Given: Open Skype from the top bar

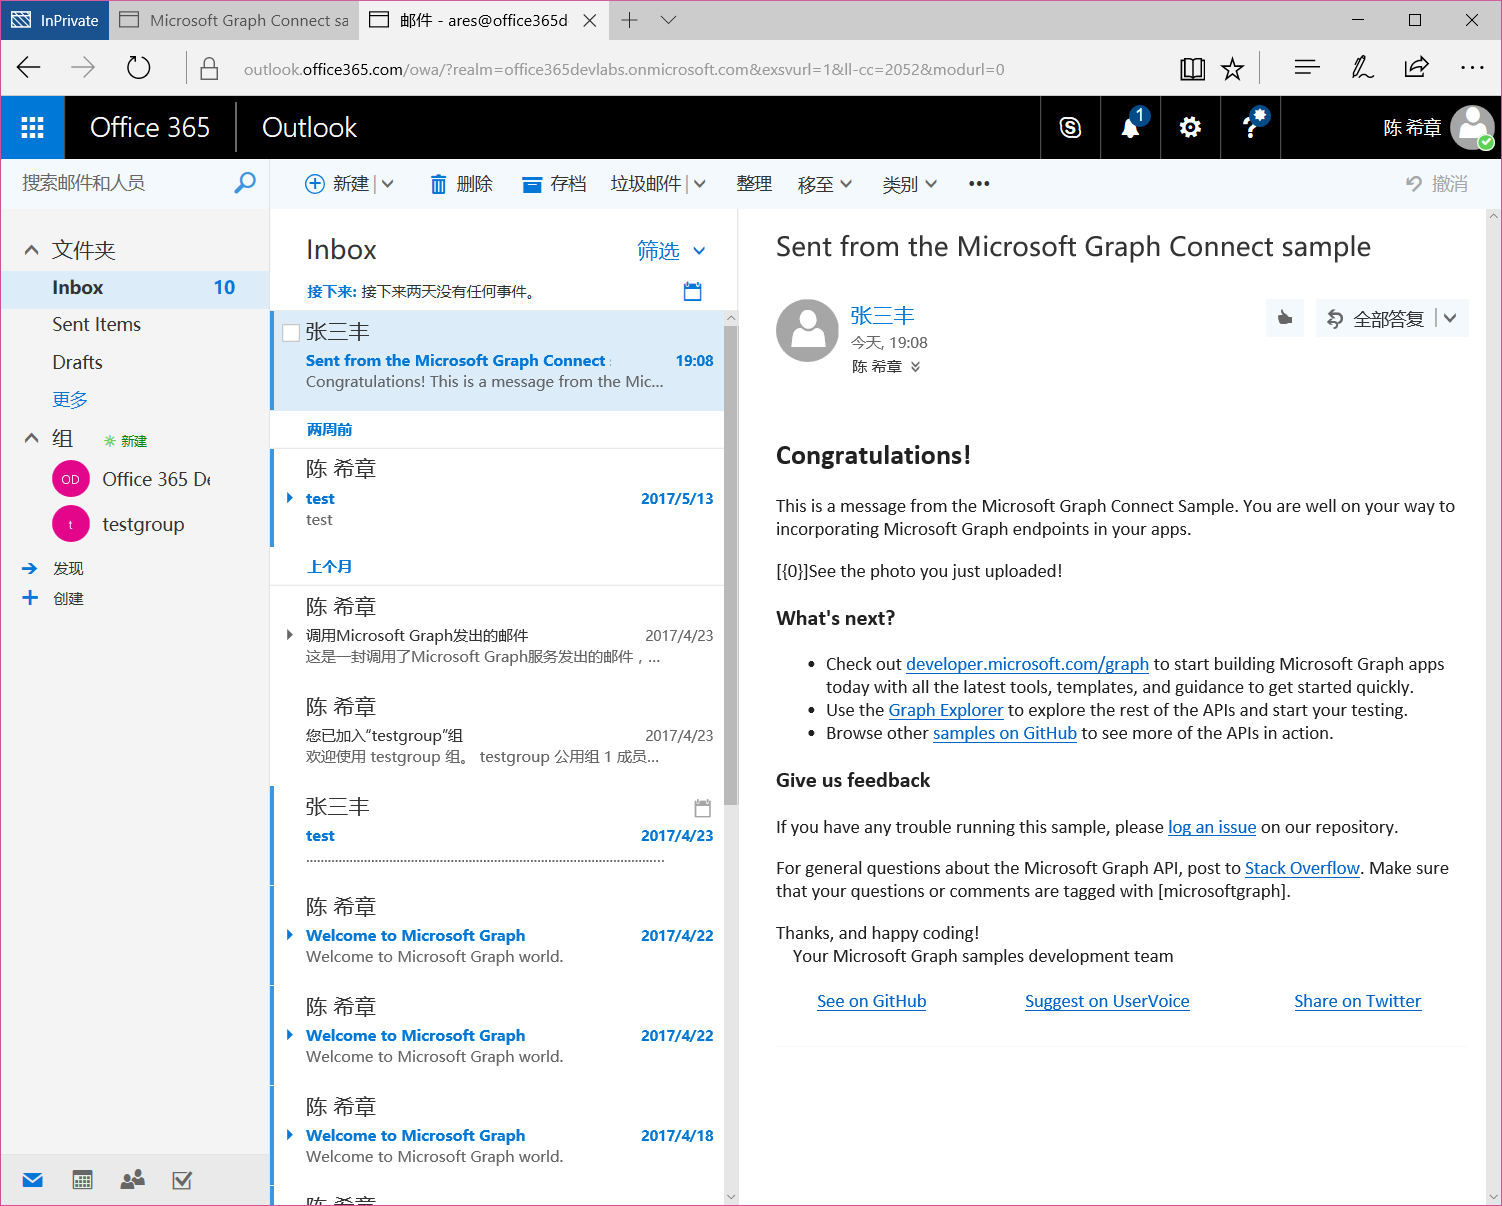Looking at the screenshot, I should 1070,128.
